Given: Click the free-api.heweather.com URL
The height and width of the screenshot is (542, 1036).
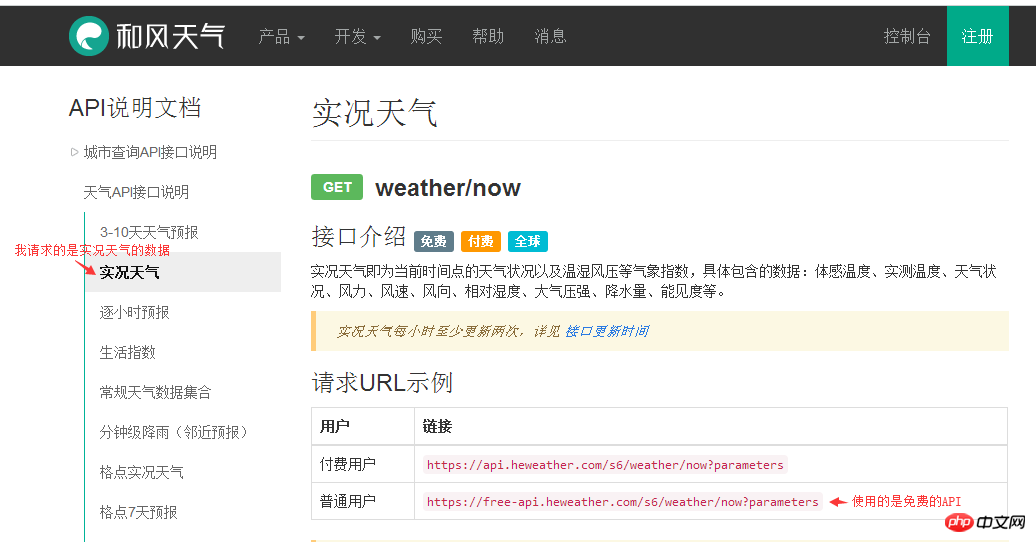Looking at the screenshot, I should [622, 502].
